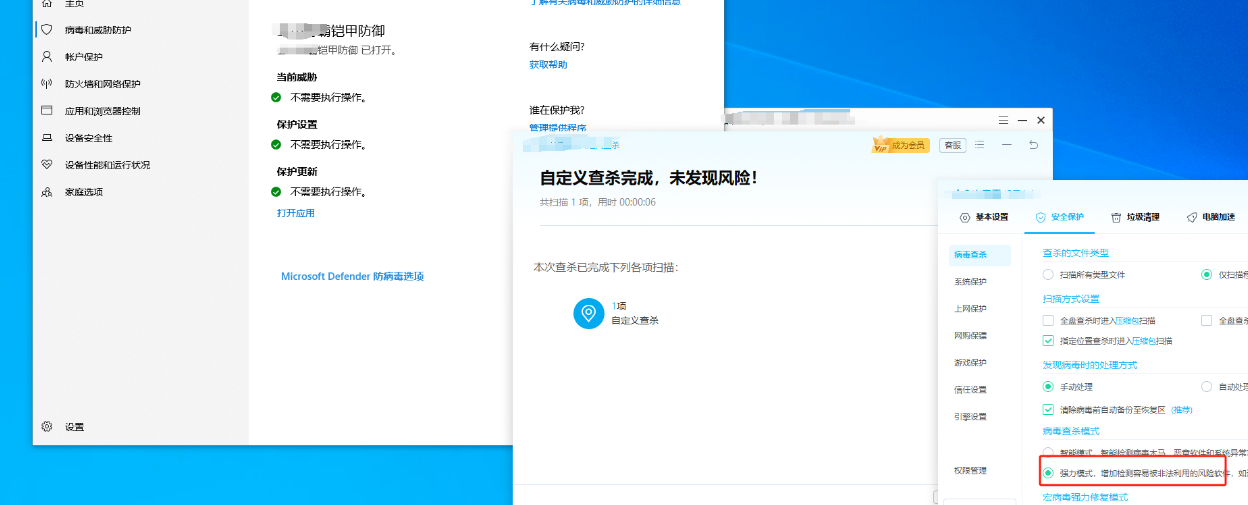
Task: Open 设备性能和运行状况 heart icon
Action: pyautogui.click(x=46, y=165)
